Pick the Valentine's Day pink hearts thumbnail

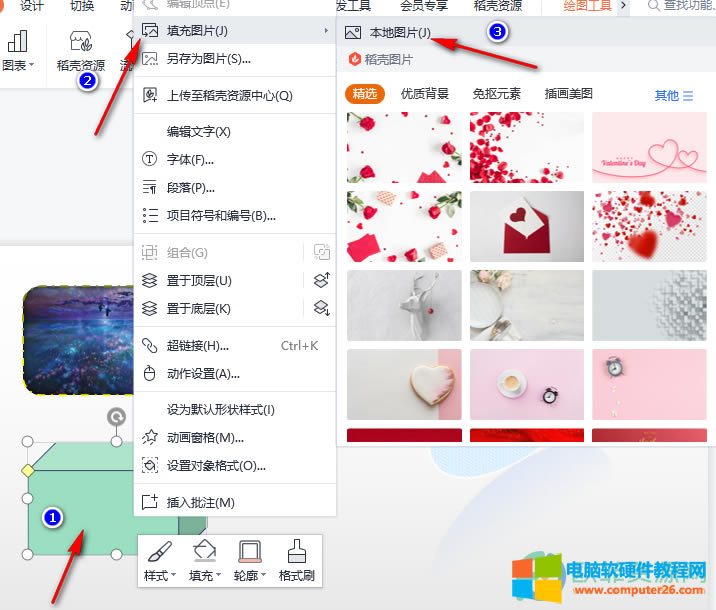click(649, 148)
